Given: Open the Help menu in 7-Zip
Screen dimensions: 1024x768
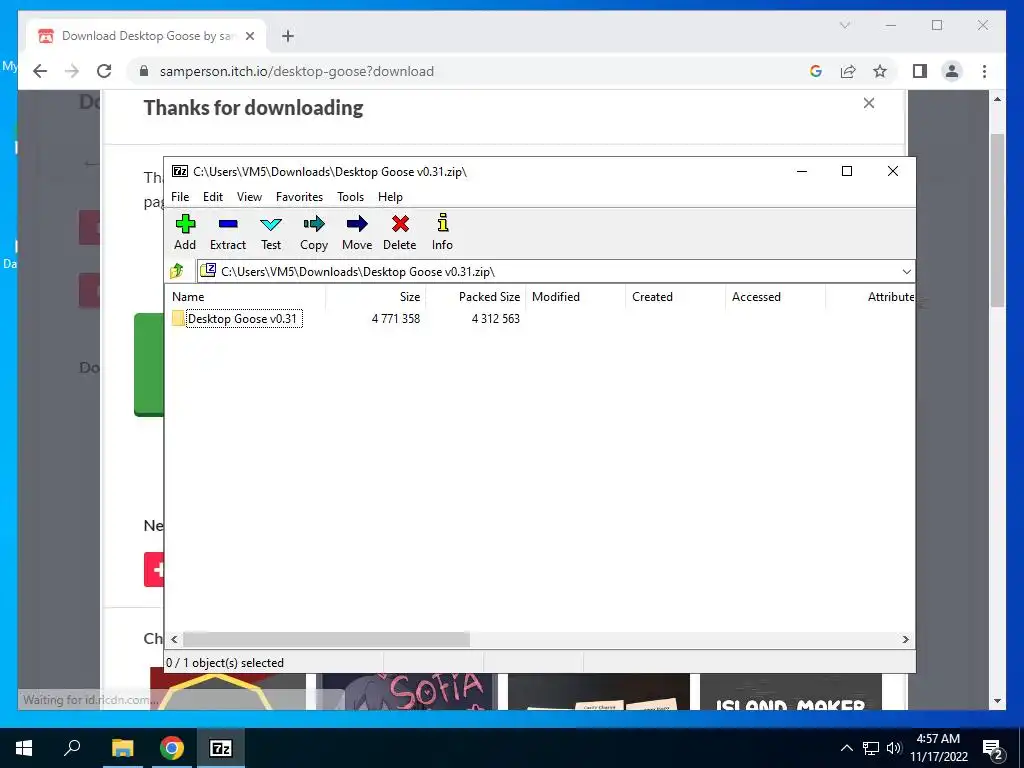Looking at the screenshot, I should click(x=390, y=197).
